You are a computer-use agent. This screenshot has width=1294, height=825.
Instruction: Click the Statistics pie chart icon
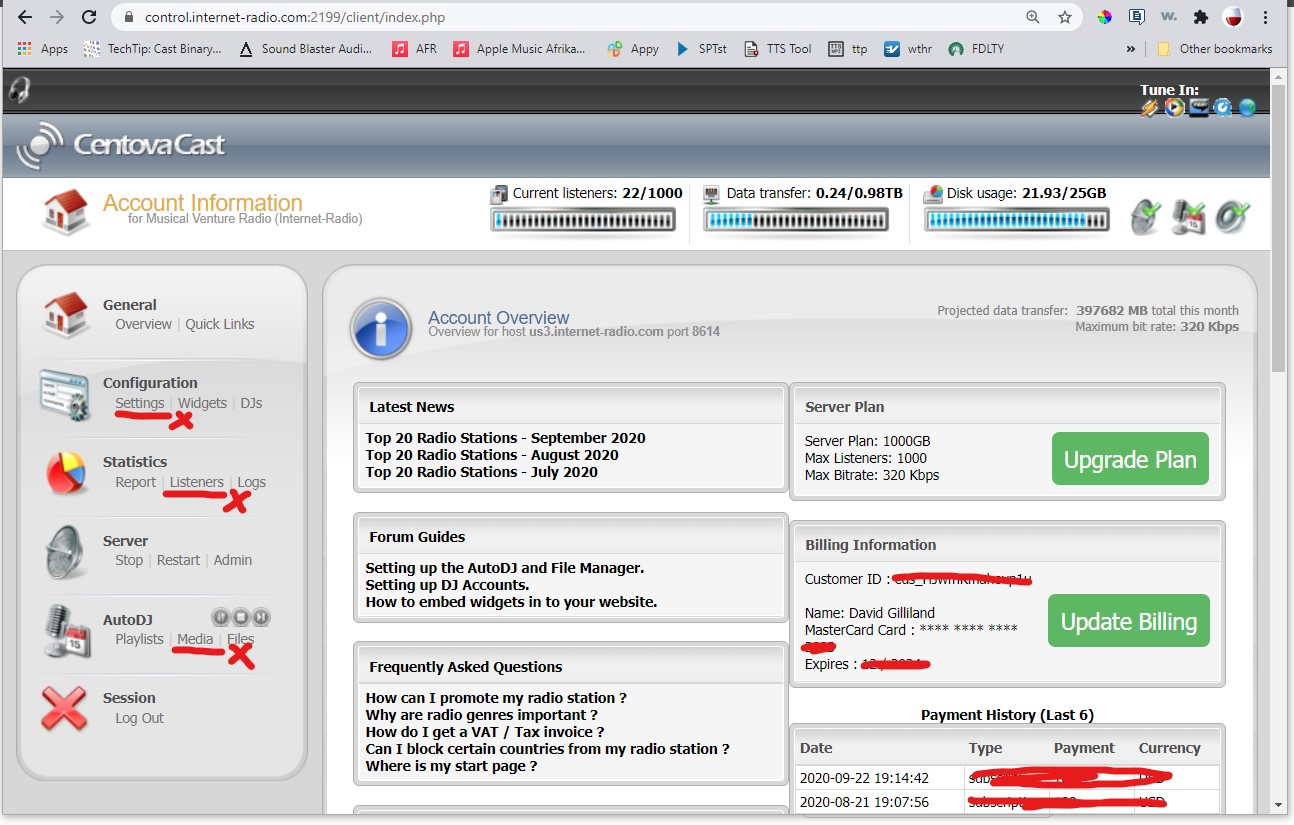[66, 472]
